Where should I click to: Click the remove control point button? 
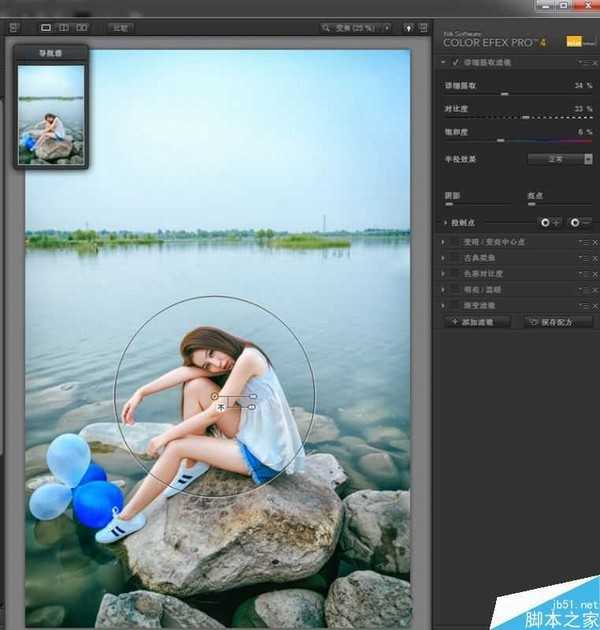coord(579,222)
